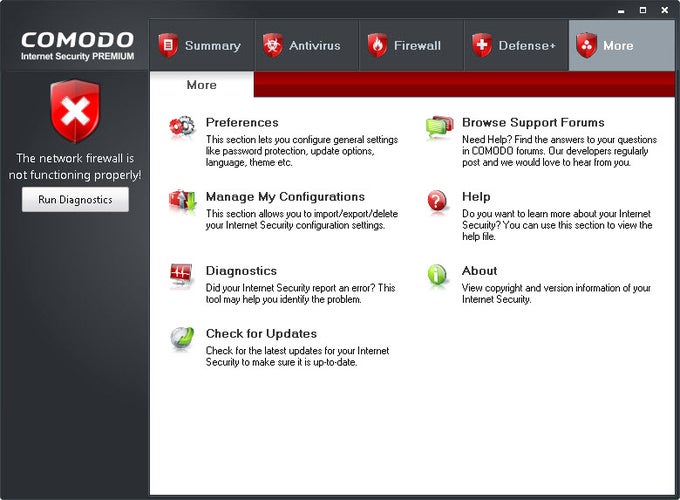The image size is (680, 500).
Task: Close the COMODO window
Action: pyautogui.click(x=664, y=10)
